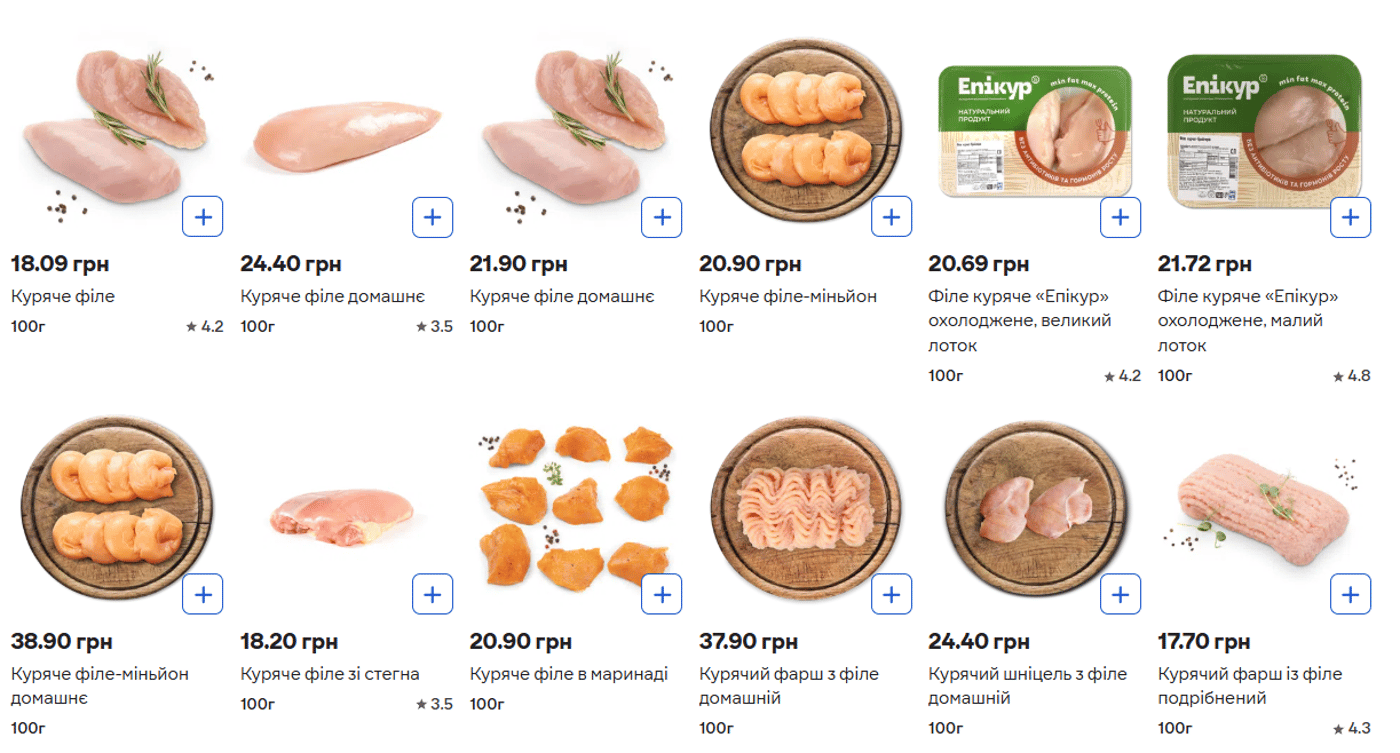1400x753 pixels.
Task: Add 20.90 грн Куряче філе-міньйон to cart
Action: (x=891, y=217)
